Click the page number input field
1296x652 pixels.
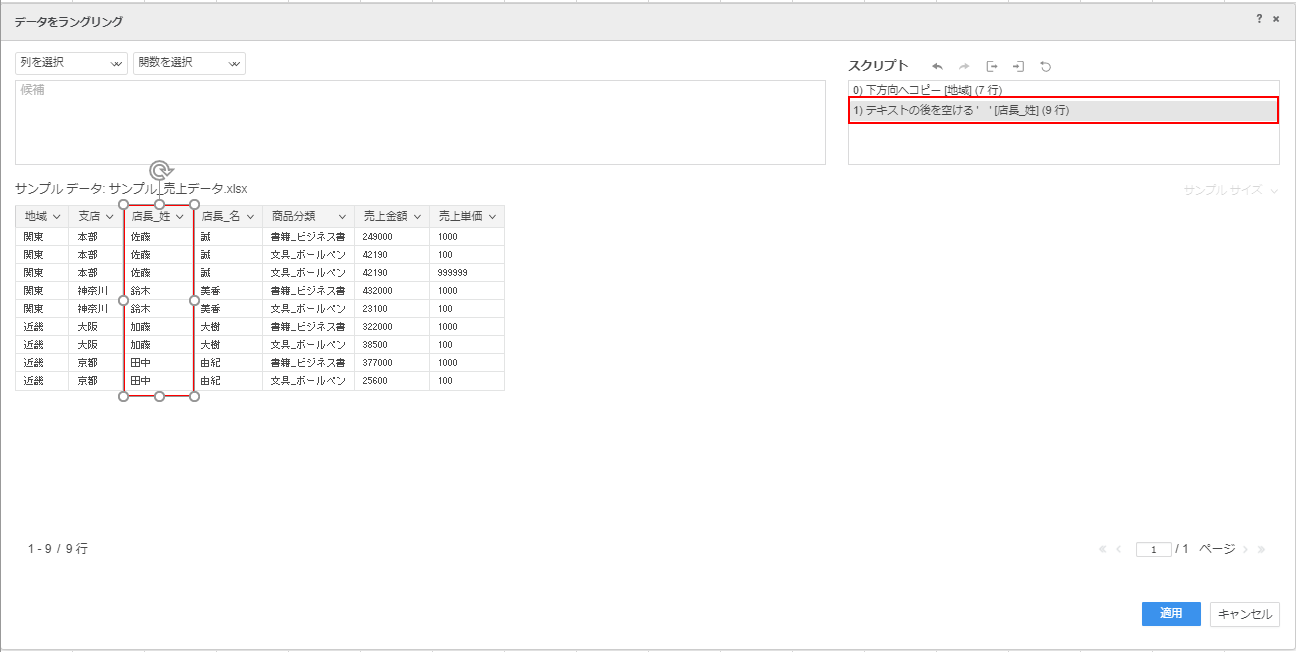coord(1153,550)
